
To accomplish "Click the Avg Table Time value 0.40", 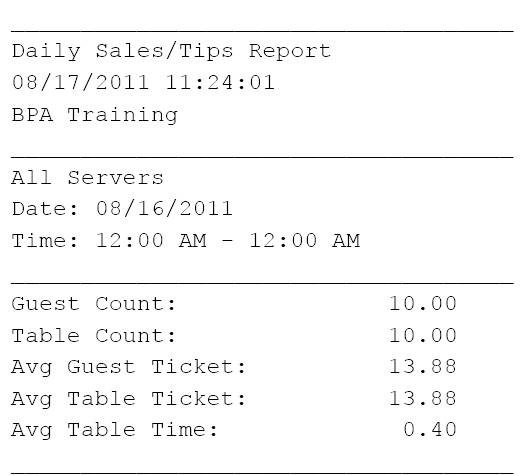I will [x=430, y=430].
